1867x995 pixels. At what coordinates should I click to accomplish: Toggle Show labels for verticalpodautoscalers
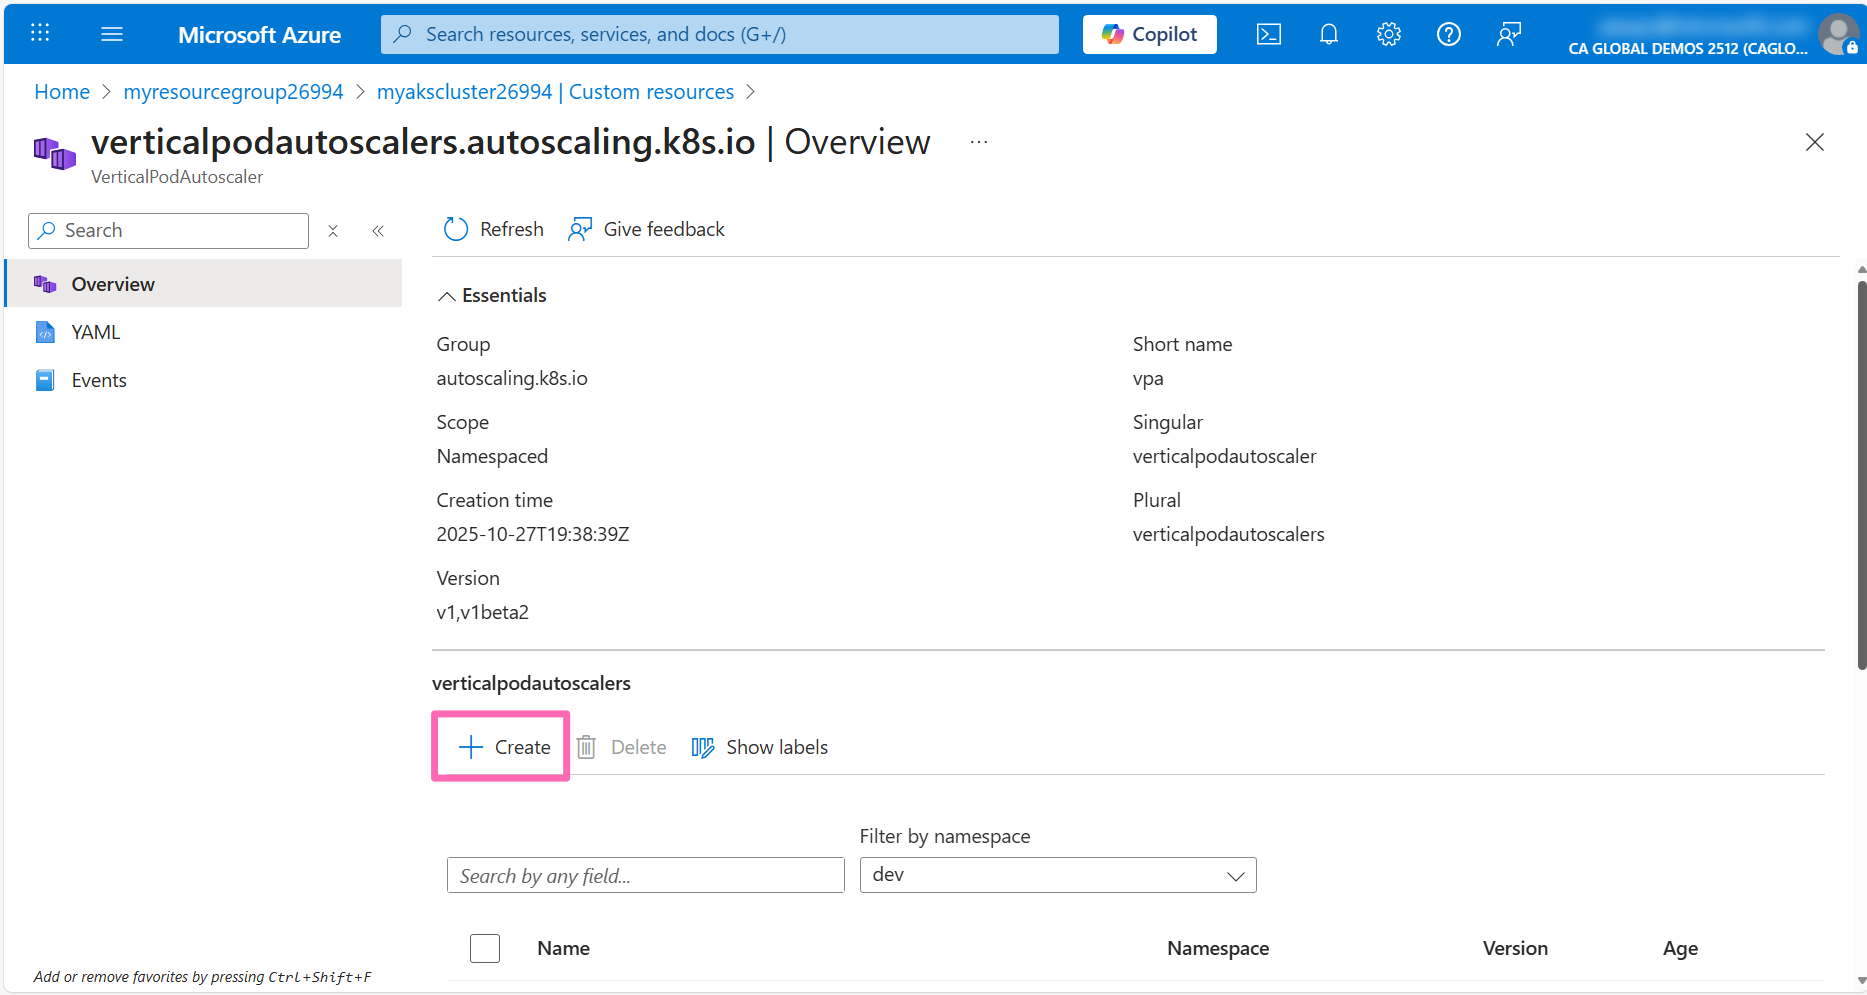pos(759,747)
